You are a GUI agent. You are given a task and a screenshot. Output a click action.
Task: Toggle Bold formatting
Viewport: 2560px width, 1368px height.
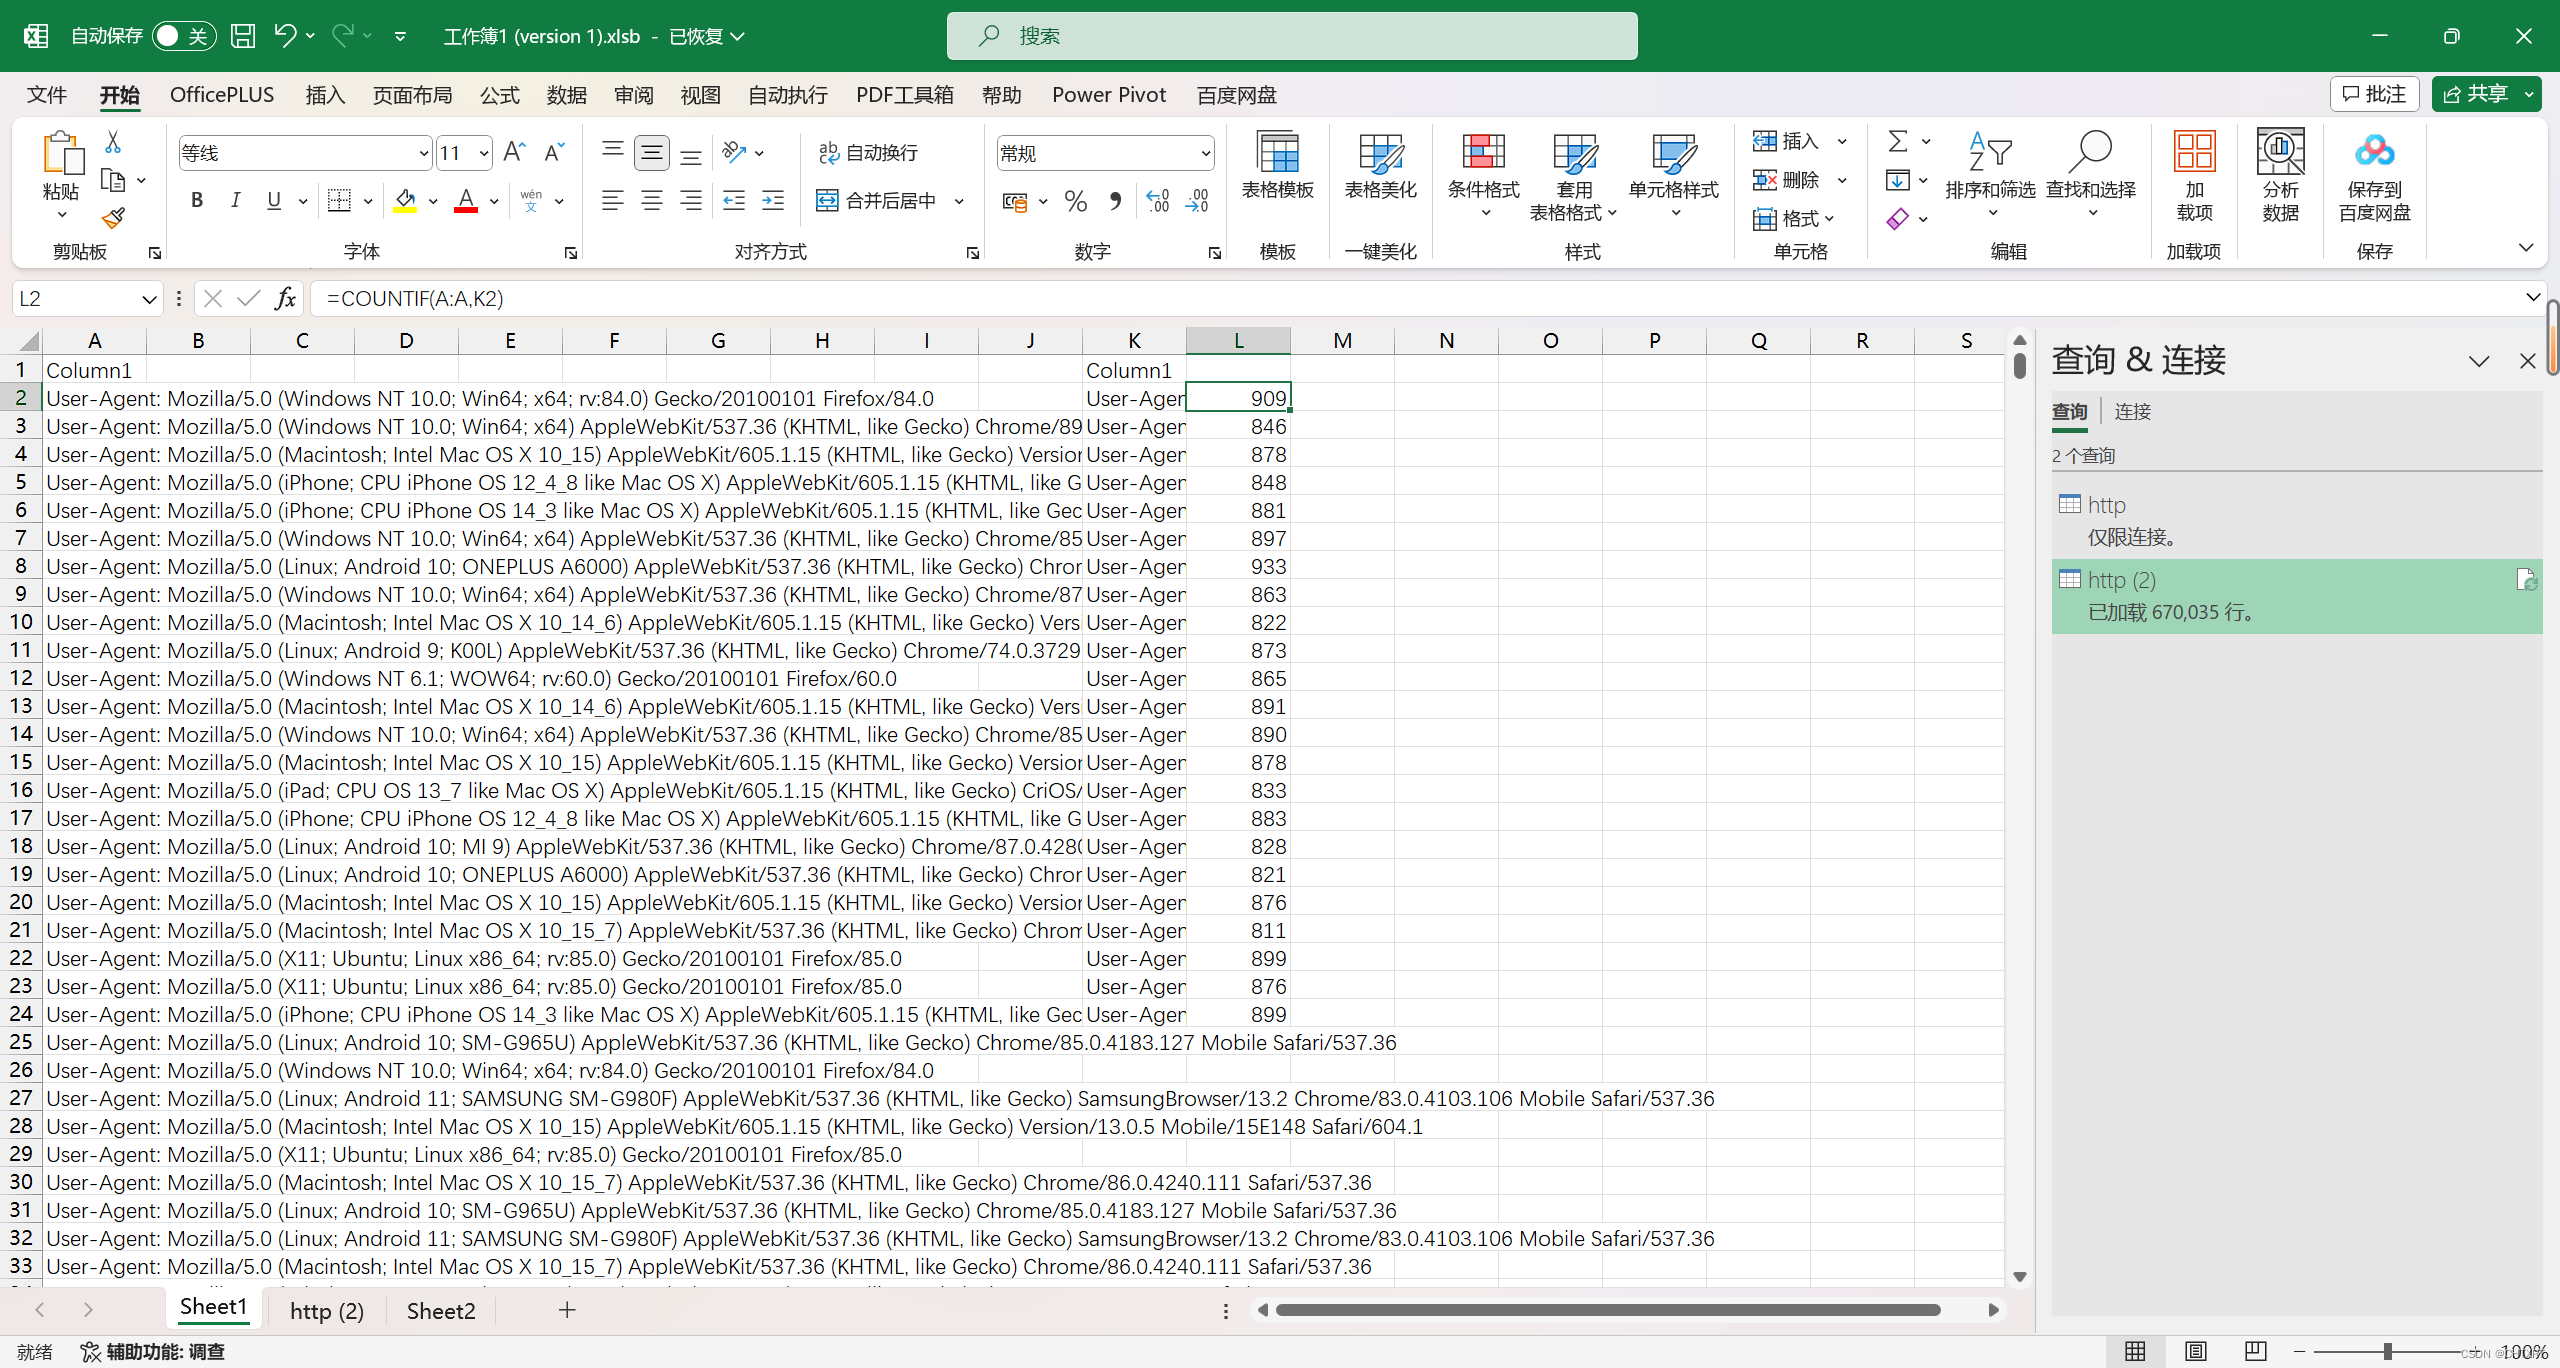coord(197,201)
